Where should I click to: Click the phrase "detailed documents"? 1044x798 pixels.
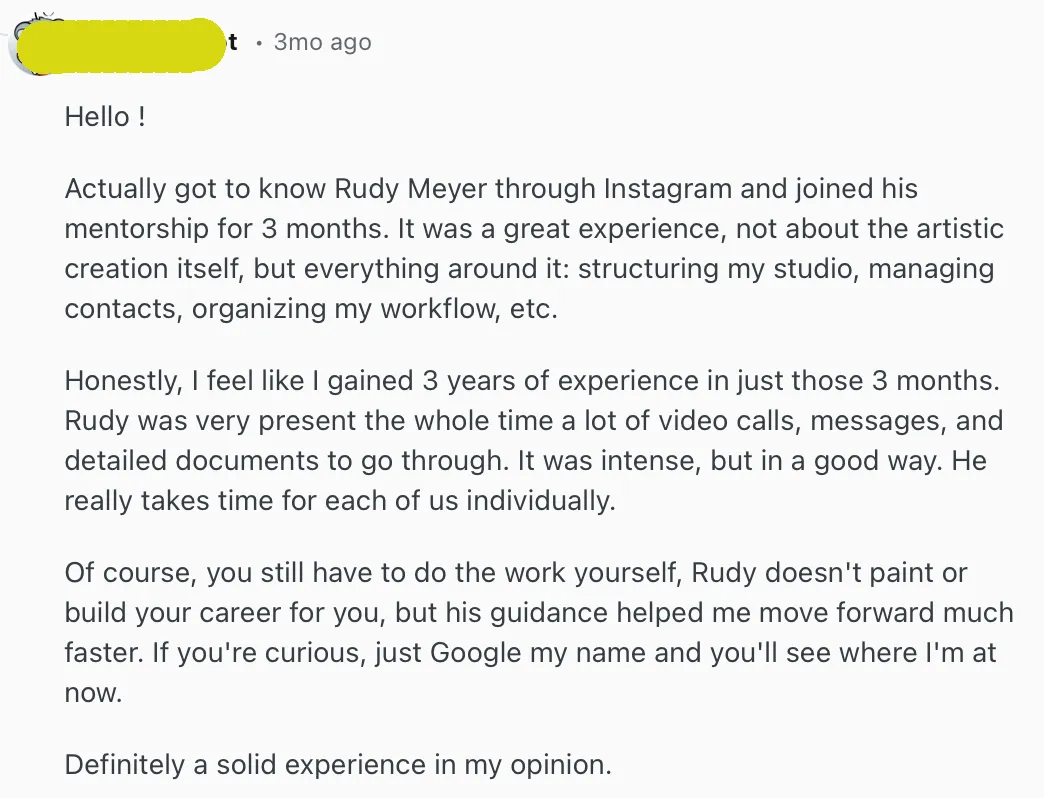coord(186,461)
